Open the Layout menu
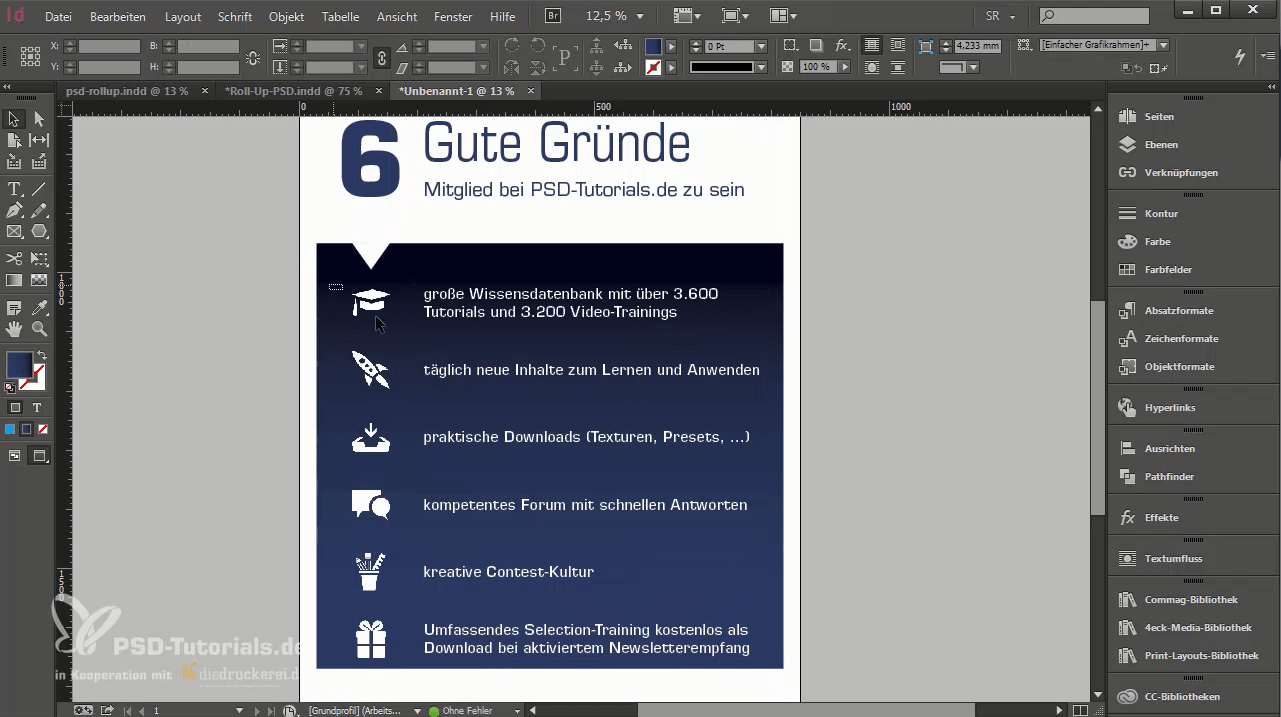The width and height of the screenshot is (1281, 717). tap(183, 17)
